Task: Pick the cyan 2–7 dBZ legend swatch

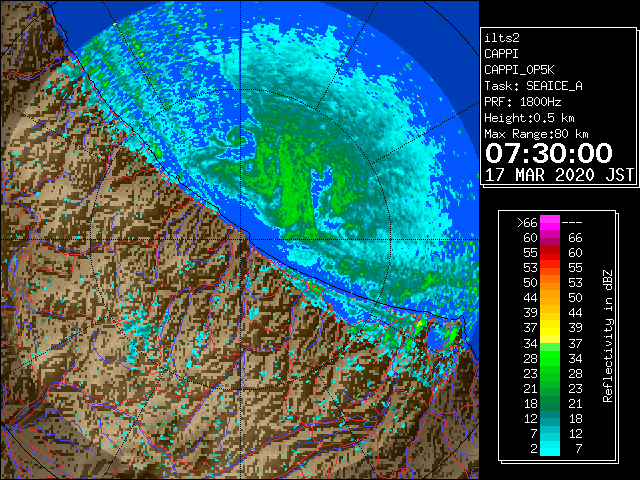Action: 550,449
